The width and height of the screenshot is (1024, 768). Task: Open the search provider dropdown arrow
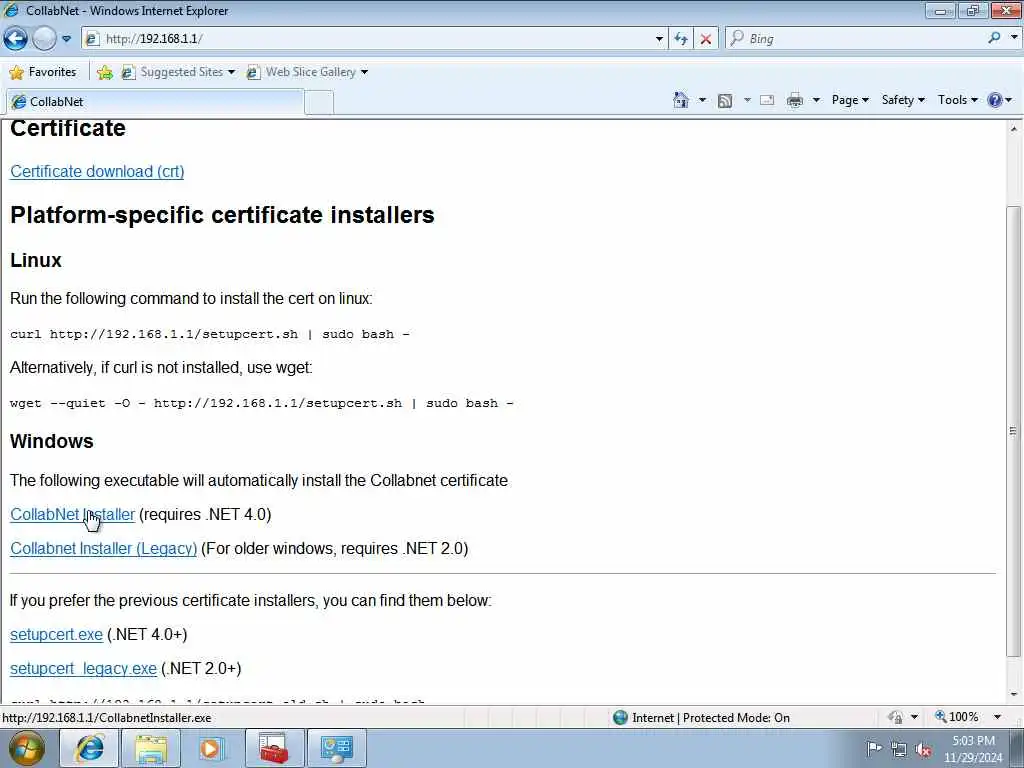(1014, 38)
